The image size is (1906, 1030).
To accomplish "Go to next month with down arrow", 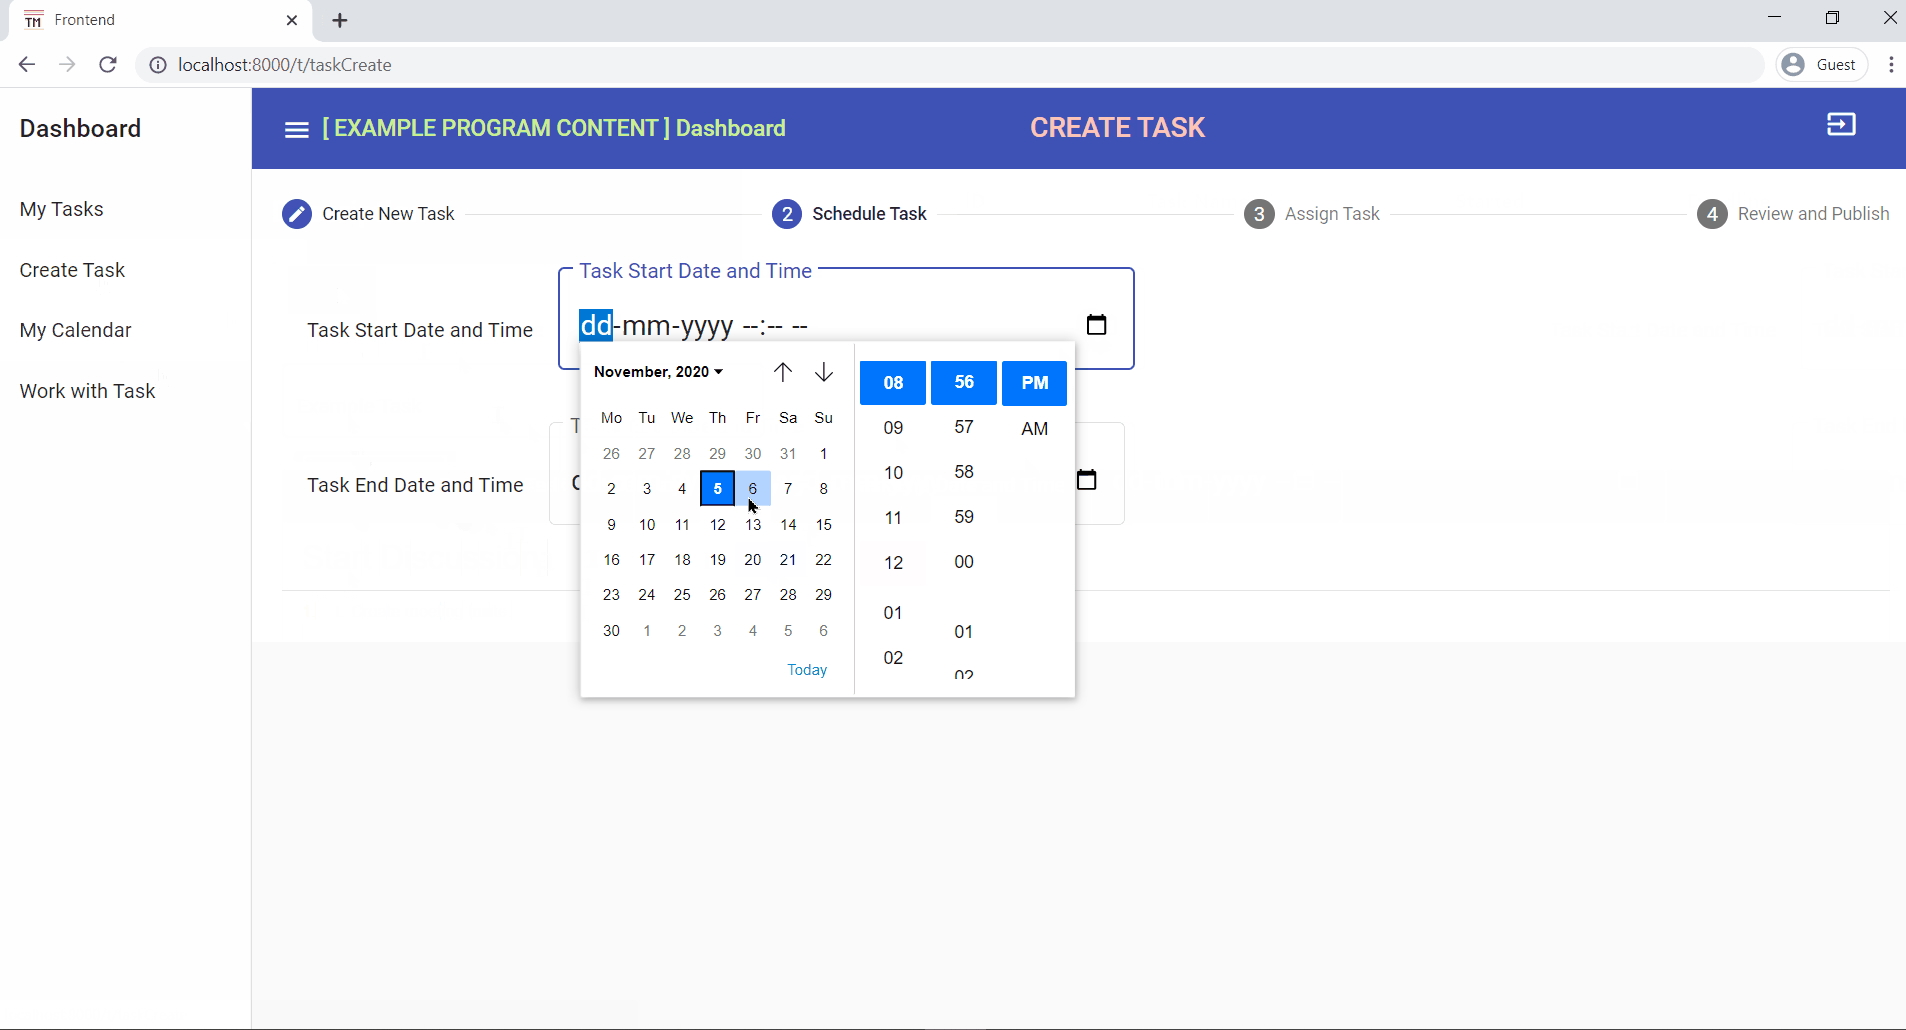I will tap(824, 373).
